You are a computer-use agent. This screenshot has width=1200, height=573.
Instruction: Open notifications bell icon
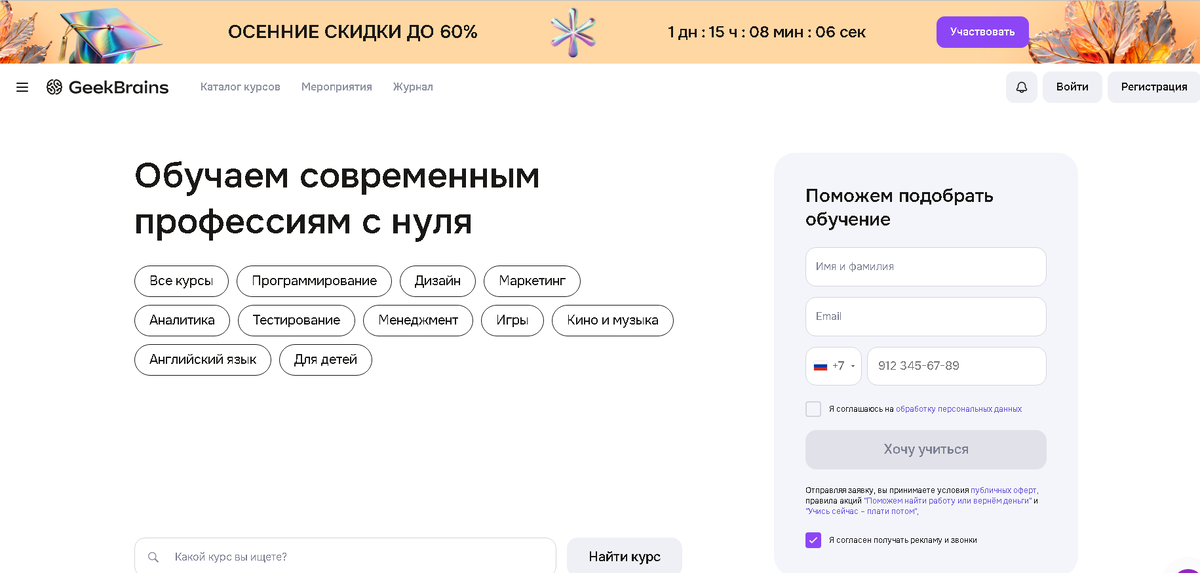pos(1021,87)
